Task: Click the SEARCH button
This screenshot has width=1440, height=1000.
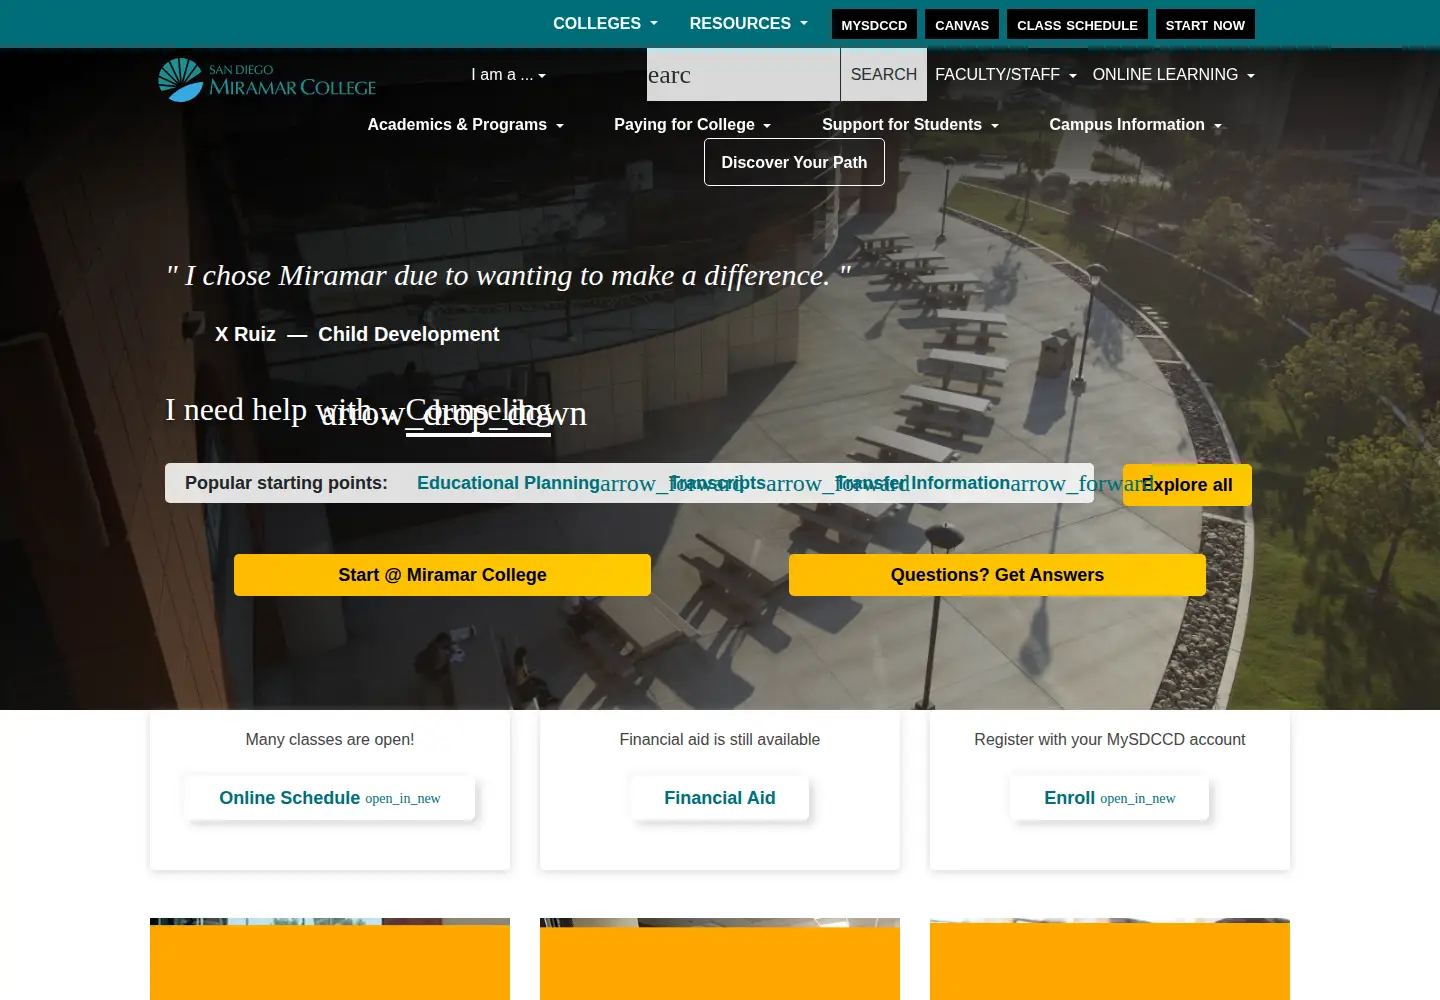Action: 884,75
